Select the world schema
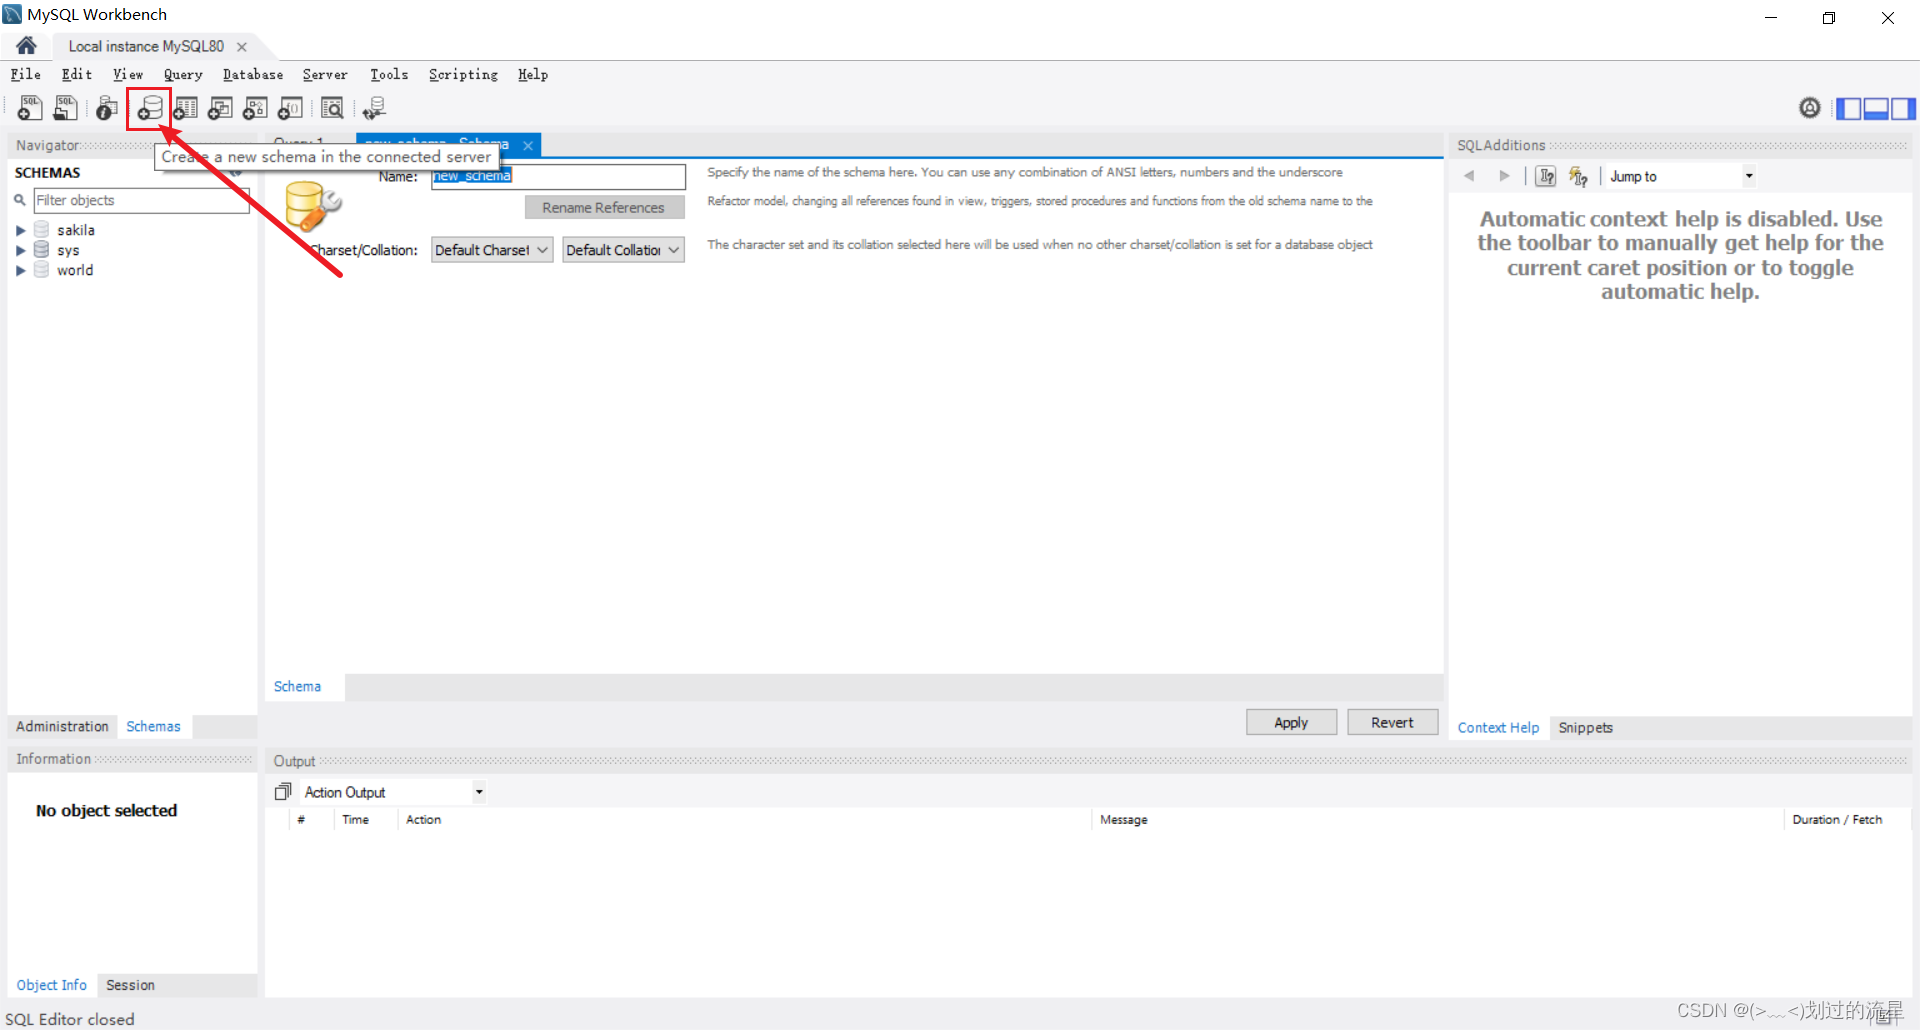 pos(75,270)
